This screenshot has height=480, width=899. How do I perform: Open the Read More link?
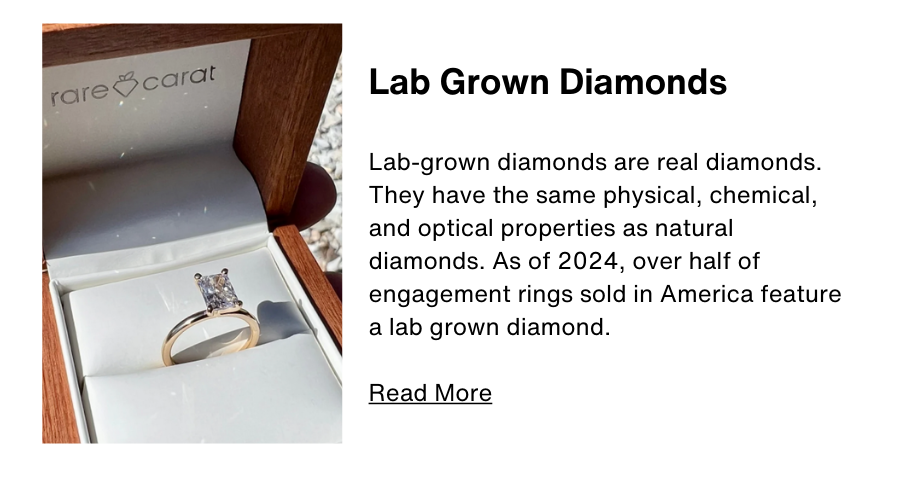430,393
